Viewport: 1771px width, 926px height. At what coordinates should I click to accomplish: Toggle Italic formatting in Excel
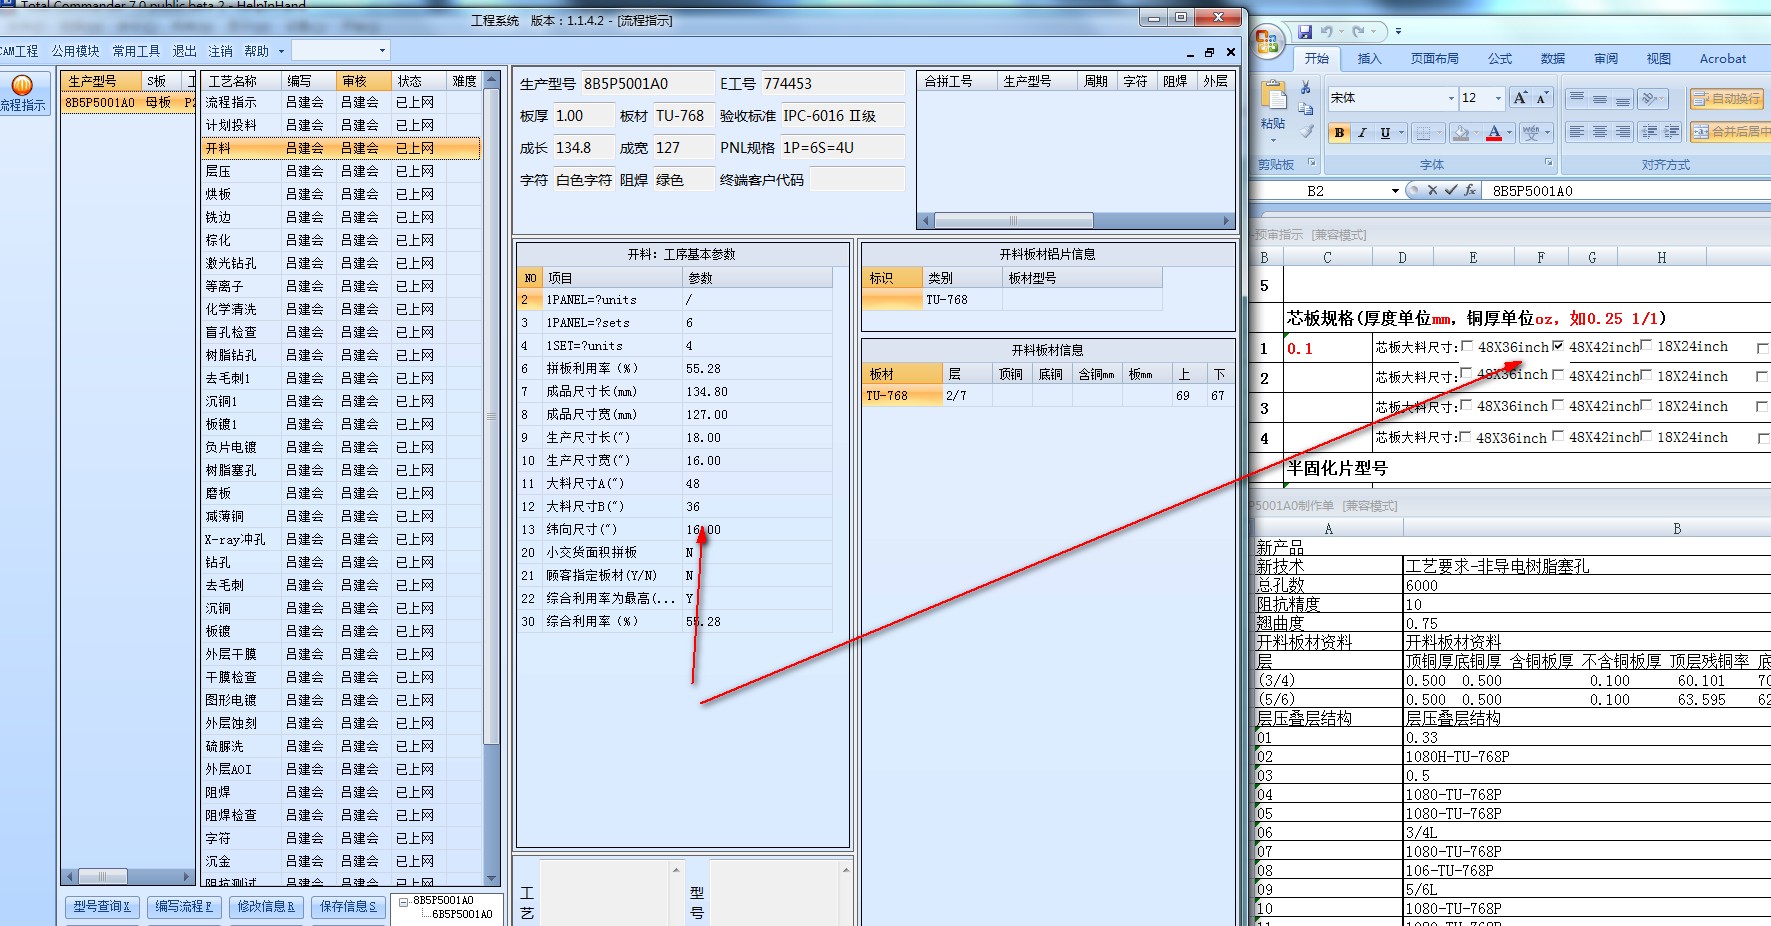(x=1362, y=133)
